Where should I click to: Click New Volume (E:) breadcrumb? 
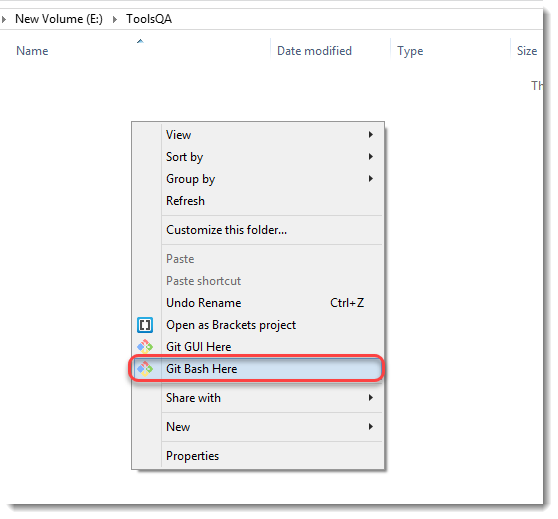[x=59, y=19]
